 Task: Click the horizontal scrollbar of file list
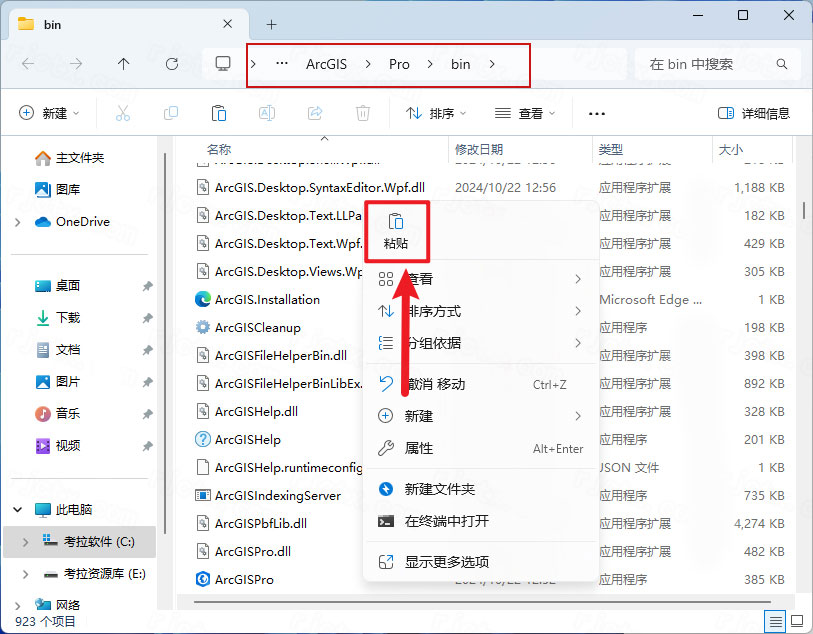coord(482,602)
